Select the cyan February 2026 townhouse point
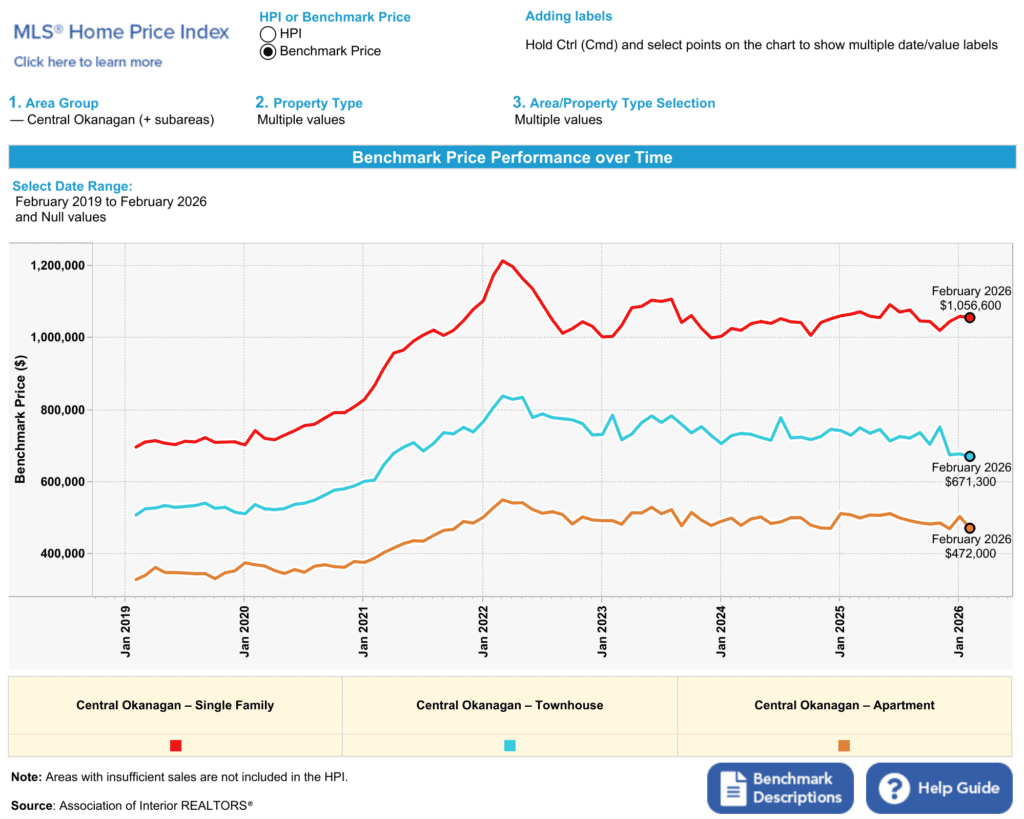This screenshot has height=819, width=1024. point(969,456)
